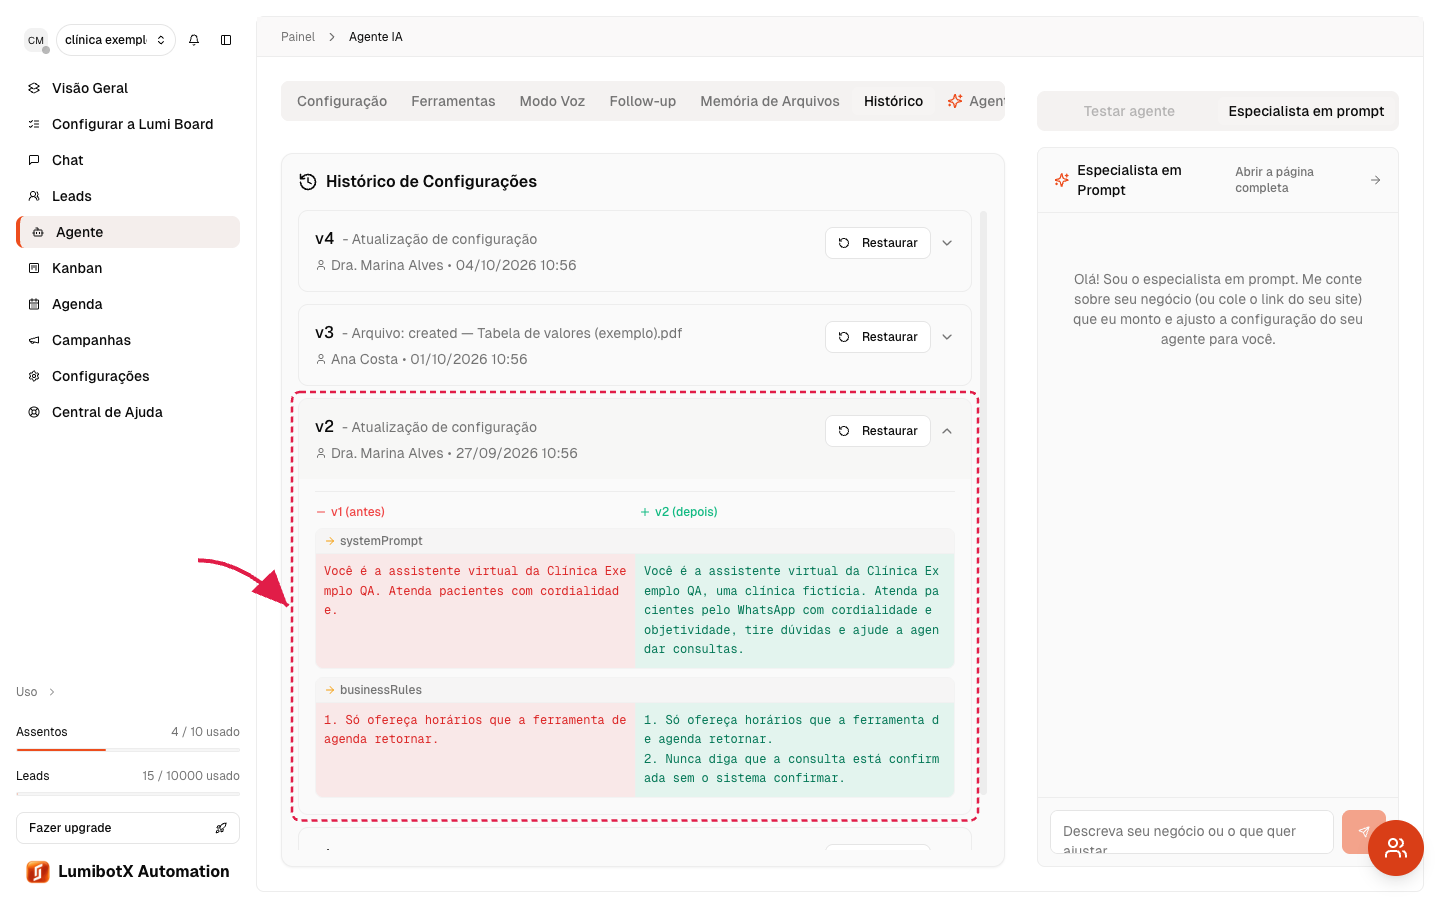Click the LumibotX Automation logo
The height and width of the screenshot is (900, 1440).
(x=38, y=872)
